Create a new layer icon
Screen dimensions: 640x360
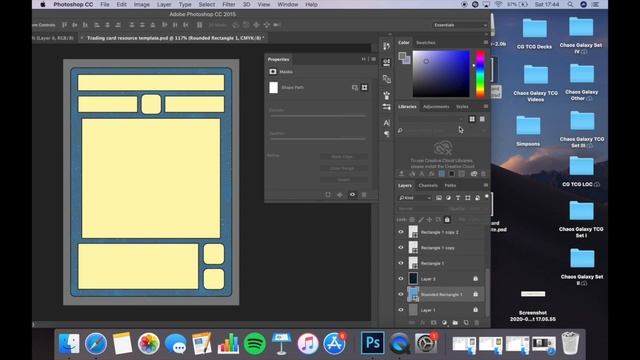click(x=466, y=323)
